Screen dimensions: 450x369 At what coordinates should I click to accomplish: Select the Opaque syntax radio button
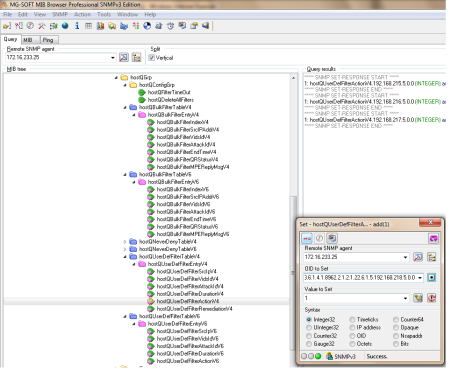pos(396,328)
